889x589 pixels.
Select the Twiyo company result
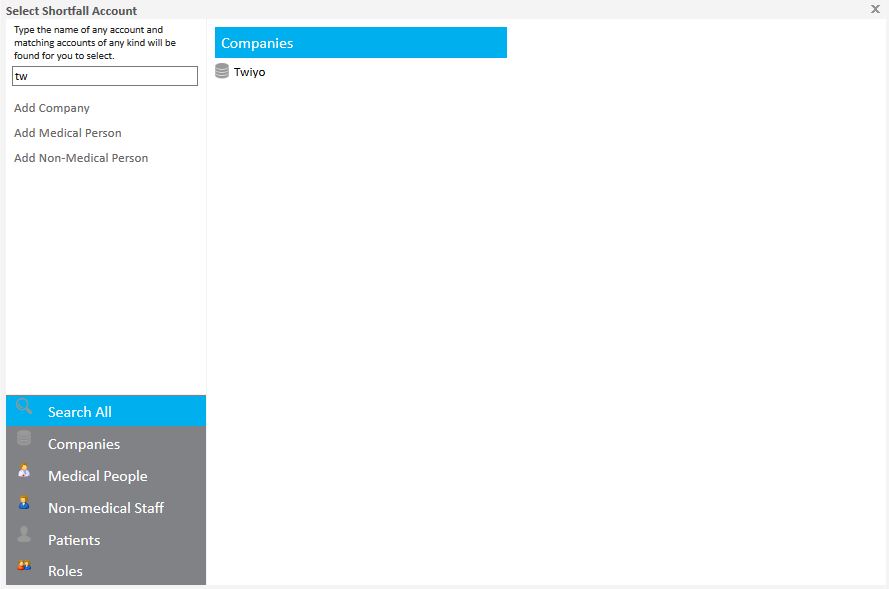tap(249, 72)
